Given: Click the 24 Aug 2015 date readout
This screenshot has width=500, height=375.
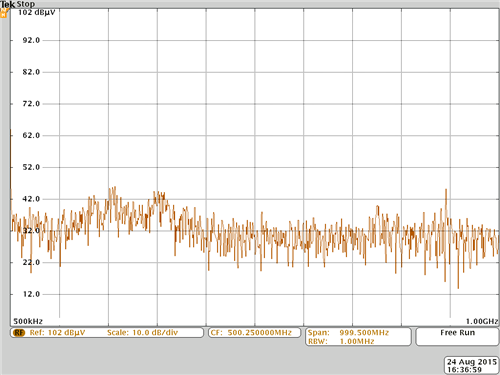Looking at the screenshot, I should [472, 362].
